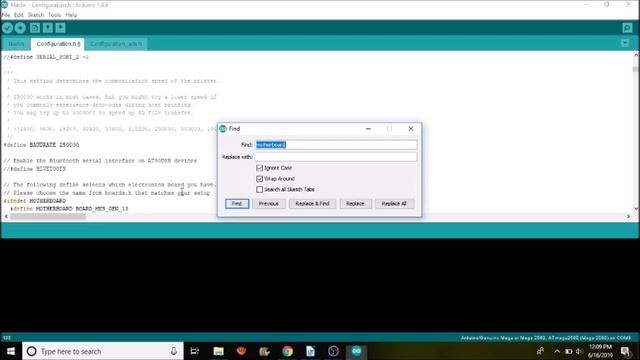Open Task View from the taskbar
Image resolution: width=640 pixels, height=360 pixels.
(195, 351)
